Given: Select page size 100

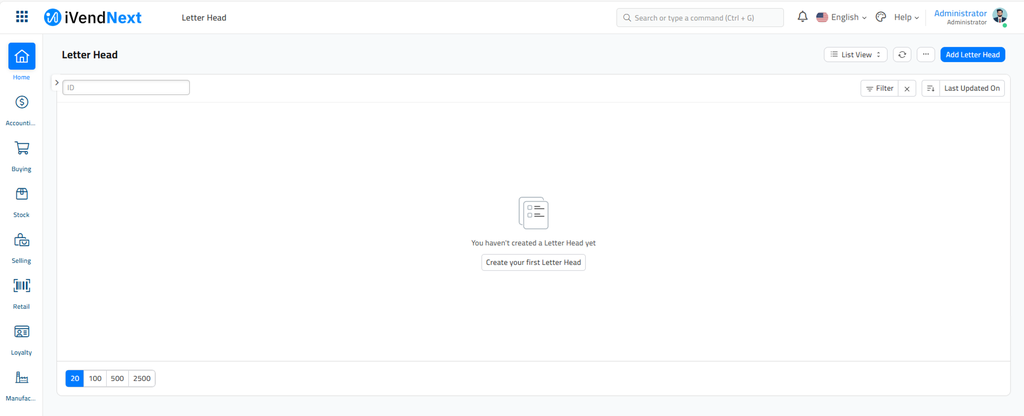Looking at the screenshot, I should pos(95,378).
